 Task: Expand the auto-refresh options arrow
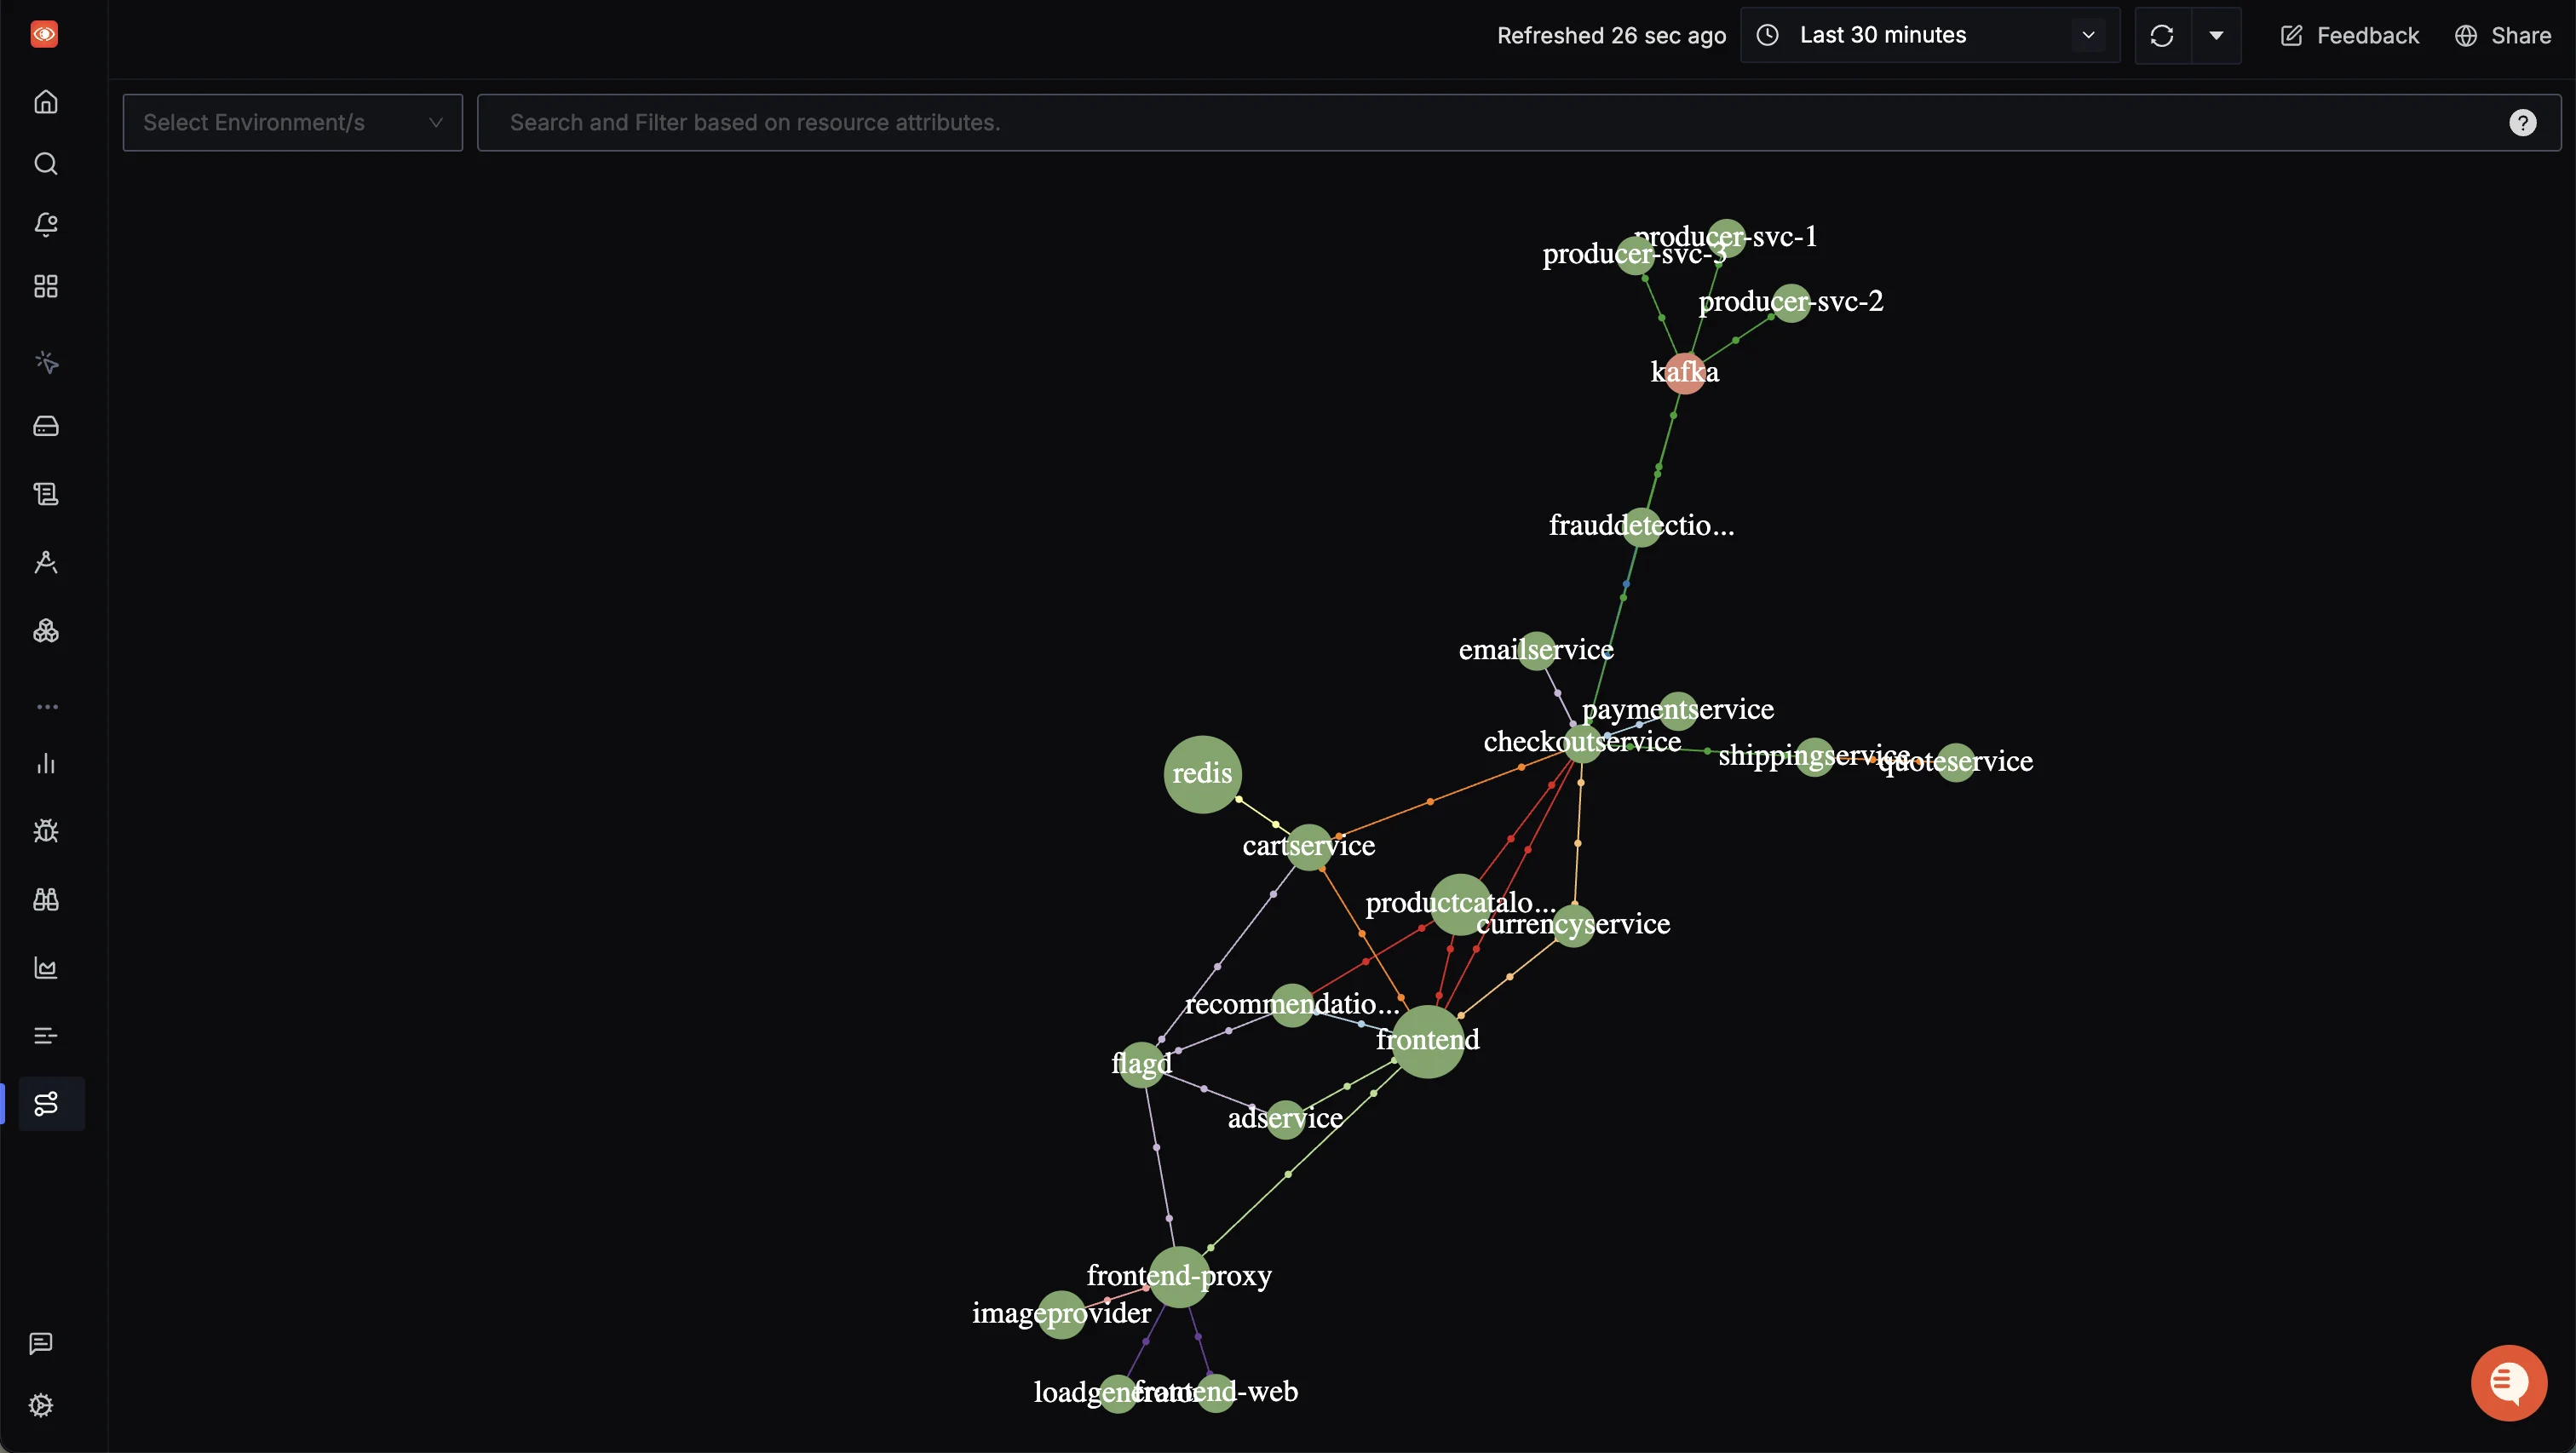(x=2216, y=36)
